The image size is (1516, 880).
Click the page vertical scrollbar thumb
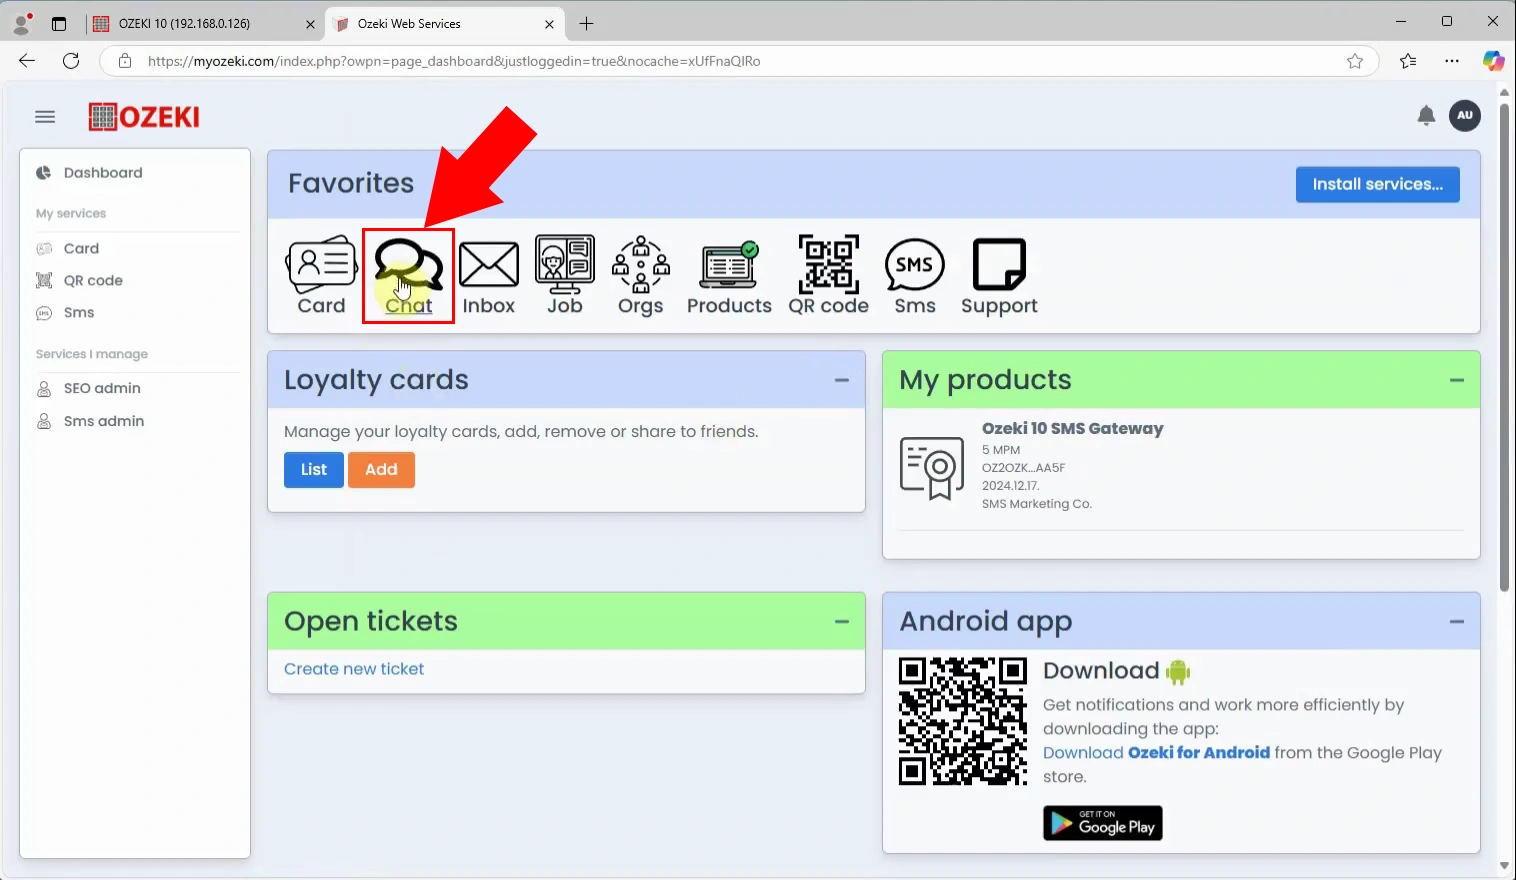pos(1504,345)
